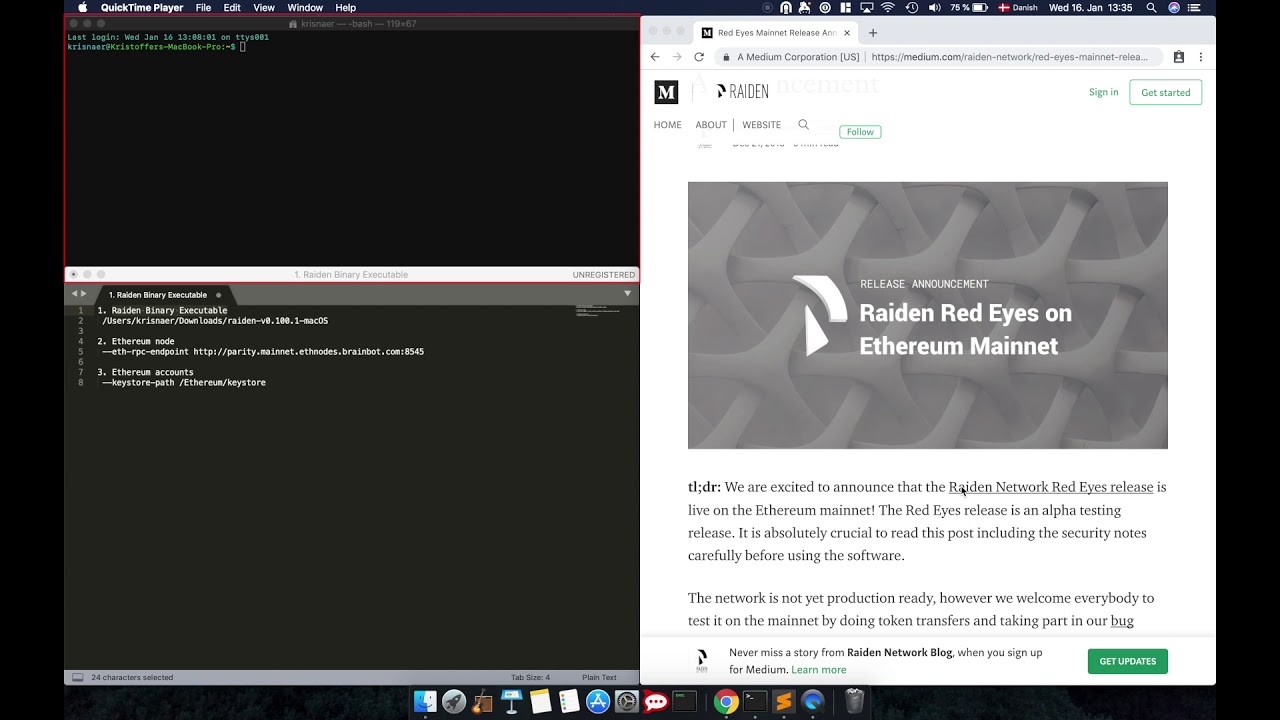This screenshot has height=720, width=1280.
Task: Click the Sublime side bar toggle icon
Action: pyautogui.click(x=77, y=677)
